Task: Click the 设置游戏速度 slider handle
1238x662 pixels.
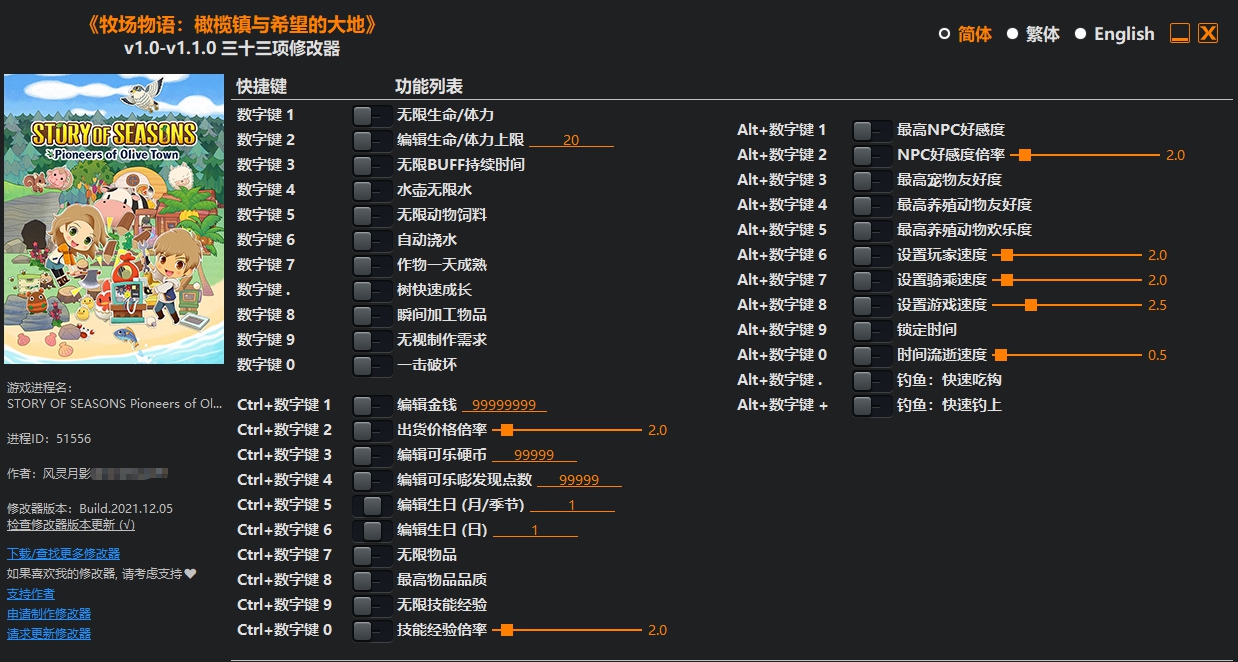Action: [x=1031, y=304]
